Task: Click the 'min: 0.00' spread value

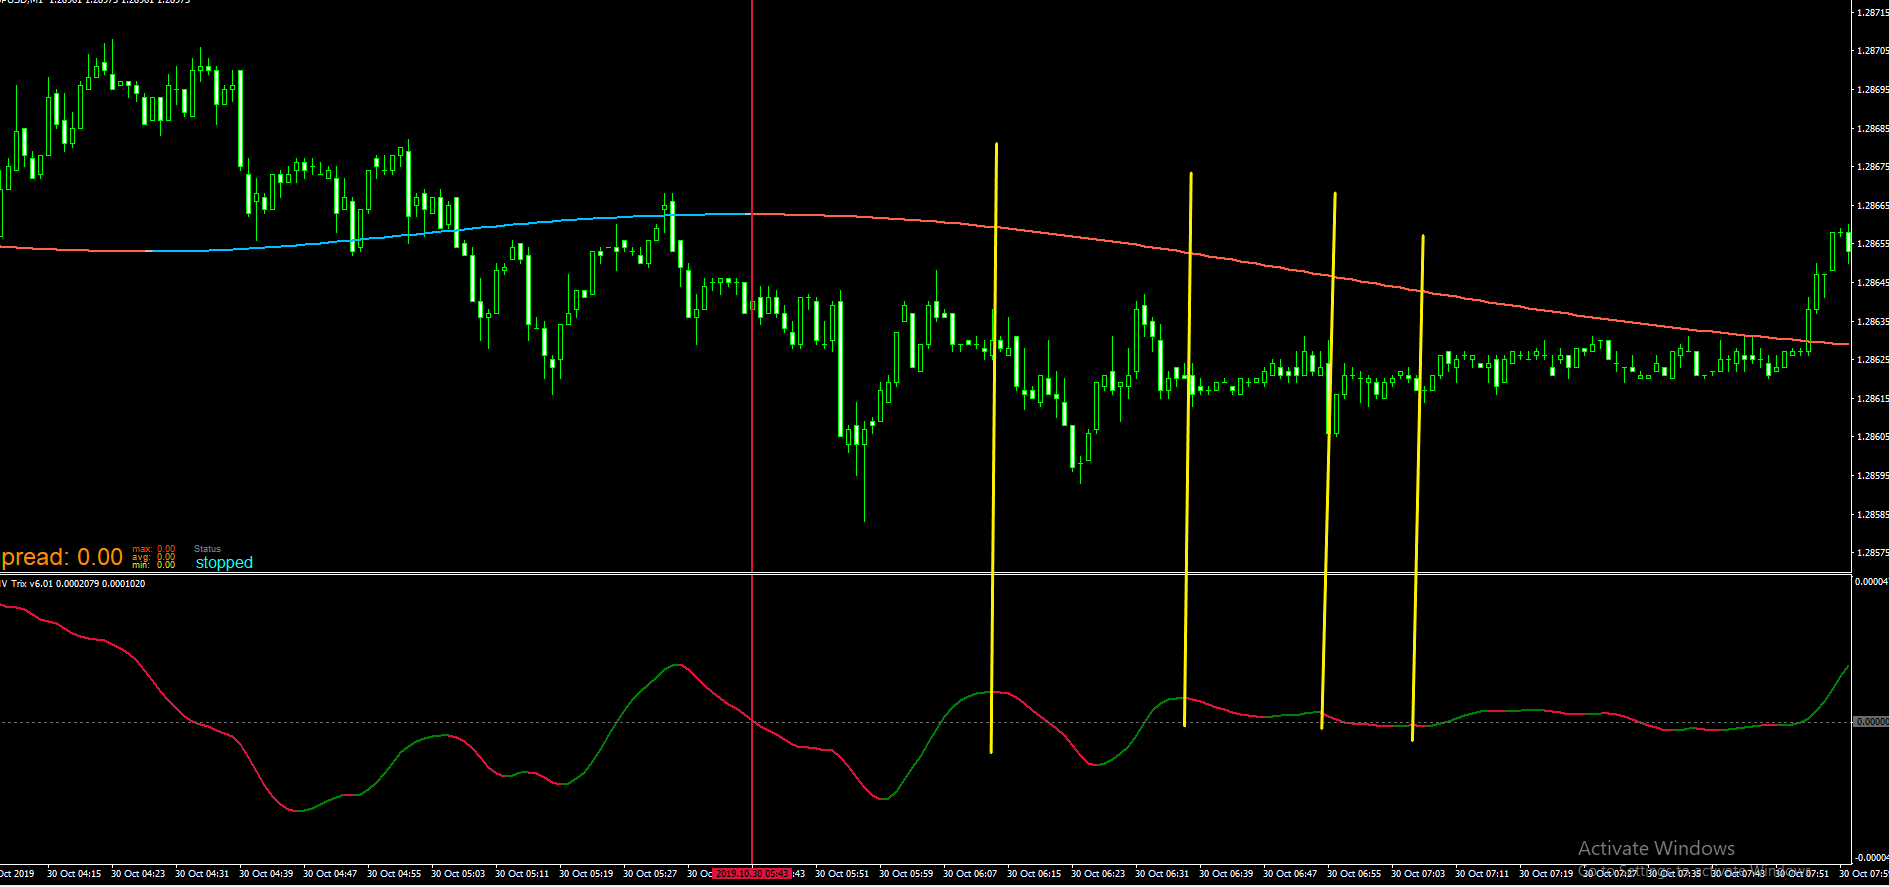Action: point(154,565)
